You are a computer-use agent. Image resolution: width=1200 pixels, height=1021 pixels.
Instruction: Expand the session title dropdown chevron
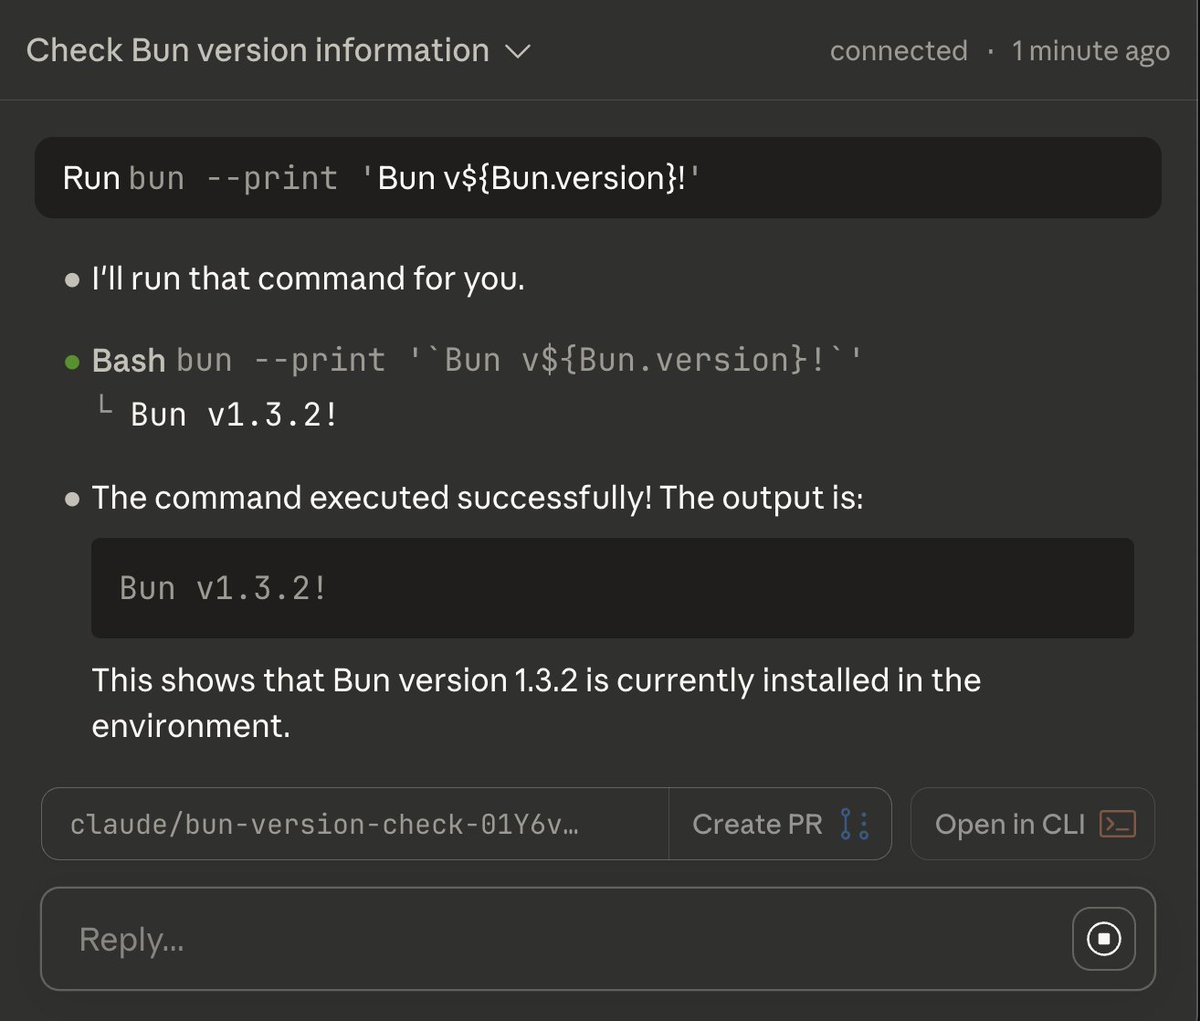pyautogui.click(x=517, y=52)
